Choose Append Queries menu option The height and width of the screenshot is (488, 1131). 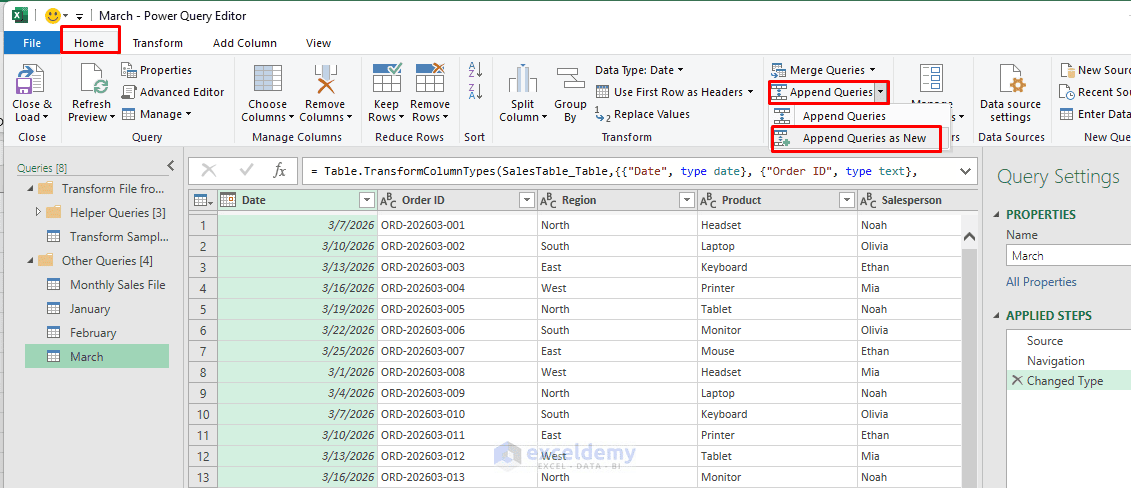coord(844,116)
